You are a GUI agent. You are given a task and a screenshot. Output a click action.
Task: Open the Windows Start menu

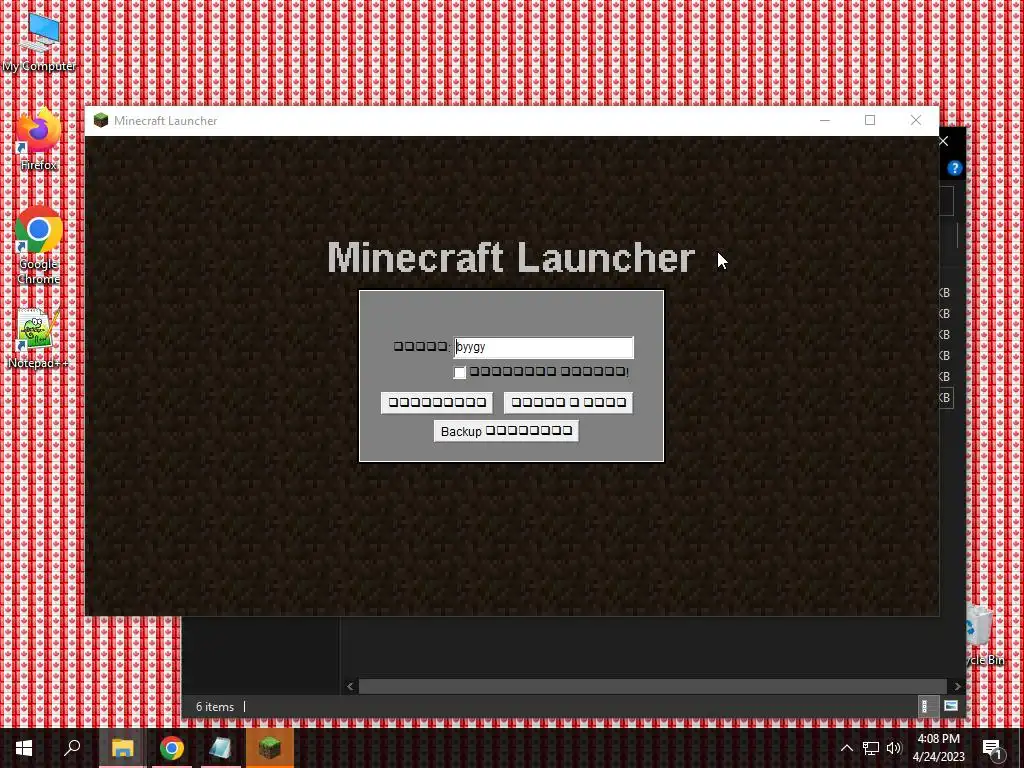tap(24, 748)
